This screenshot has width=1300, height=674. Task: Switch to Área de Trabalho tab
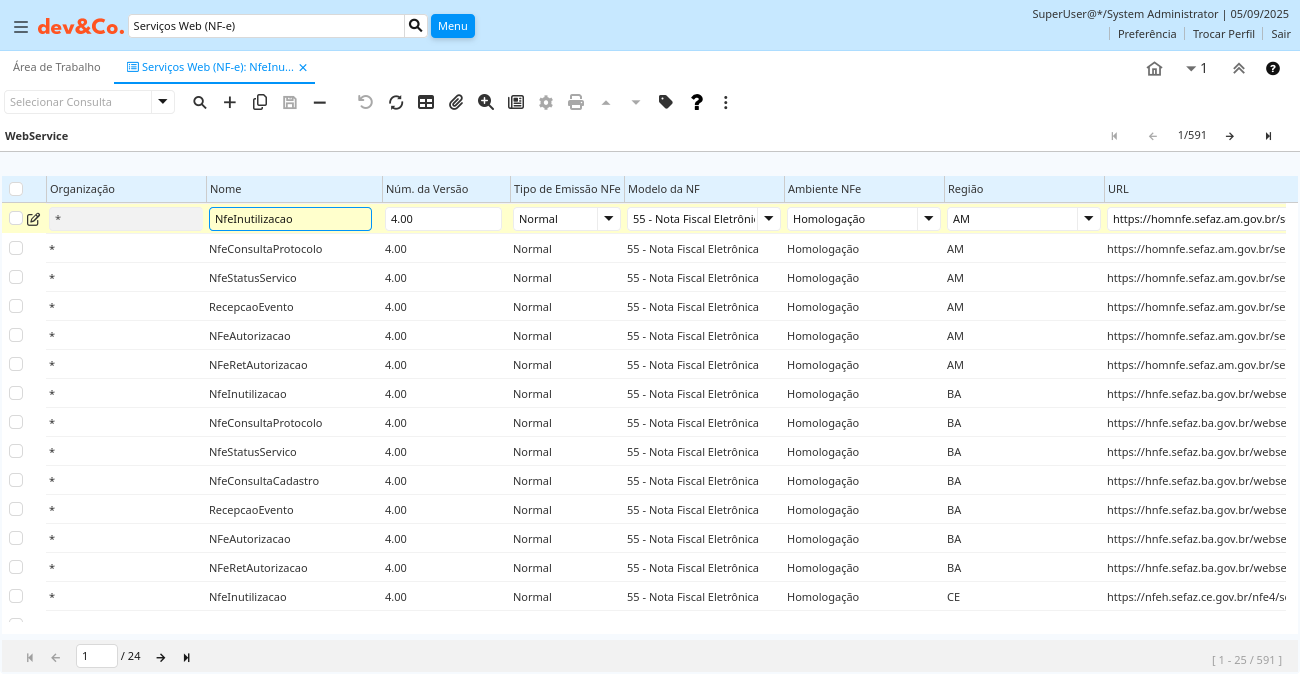click(x=57, y=67)
